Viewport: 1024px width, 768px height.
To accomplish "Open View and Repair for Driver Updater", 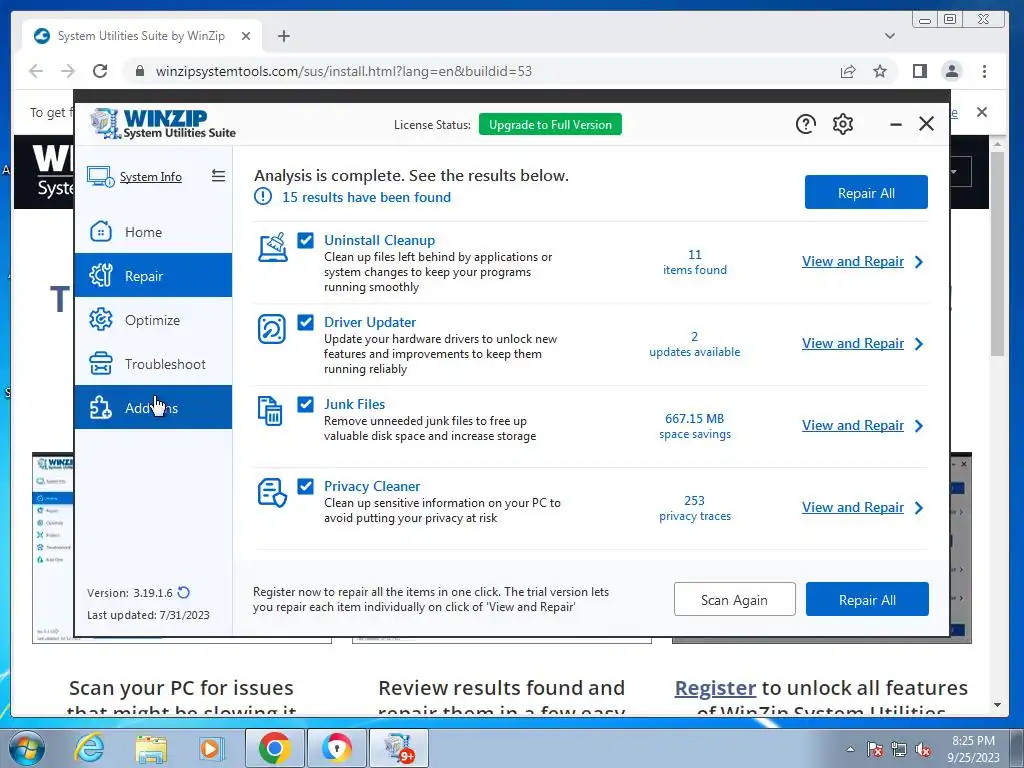I will [x=853, y=343].
